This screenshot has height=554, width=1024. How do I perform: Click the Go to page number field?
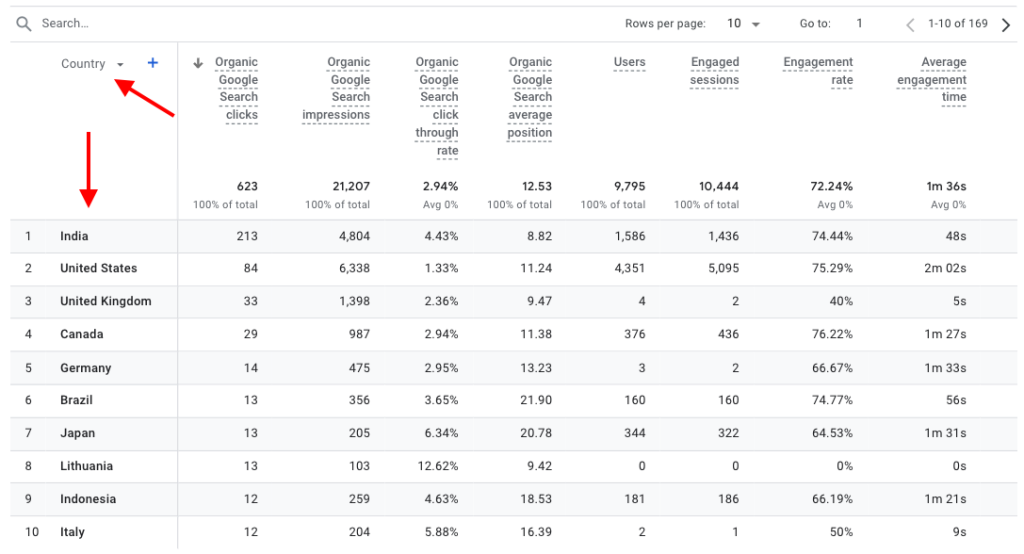[858, 24]
